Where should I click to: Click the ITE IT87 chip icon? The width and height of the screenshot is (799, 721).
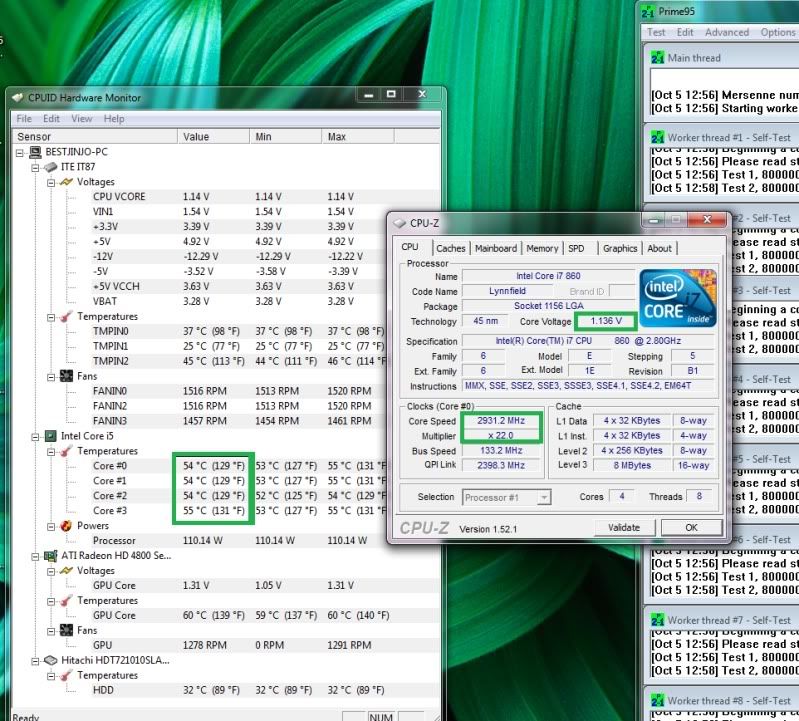coord(51,167)
